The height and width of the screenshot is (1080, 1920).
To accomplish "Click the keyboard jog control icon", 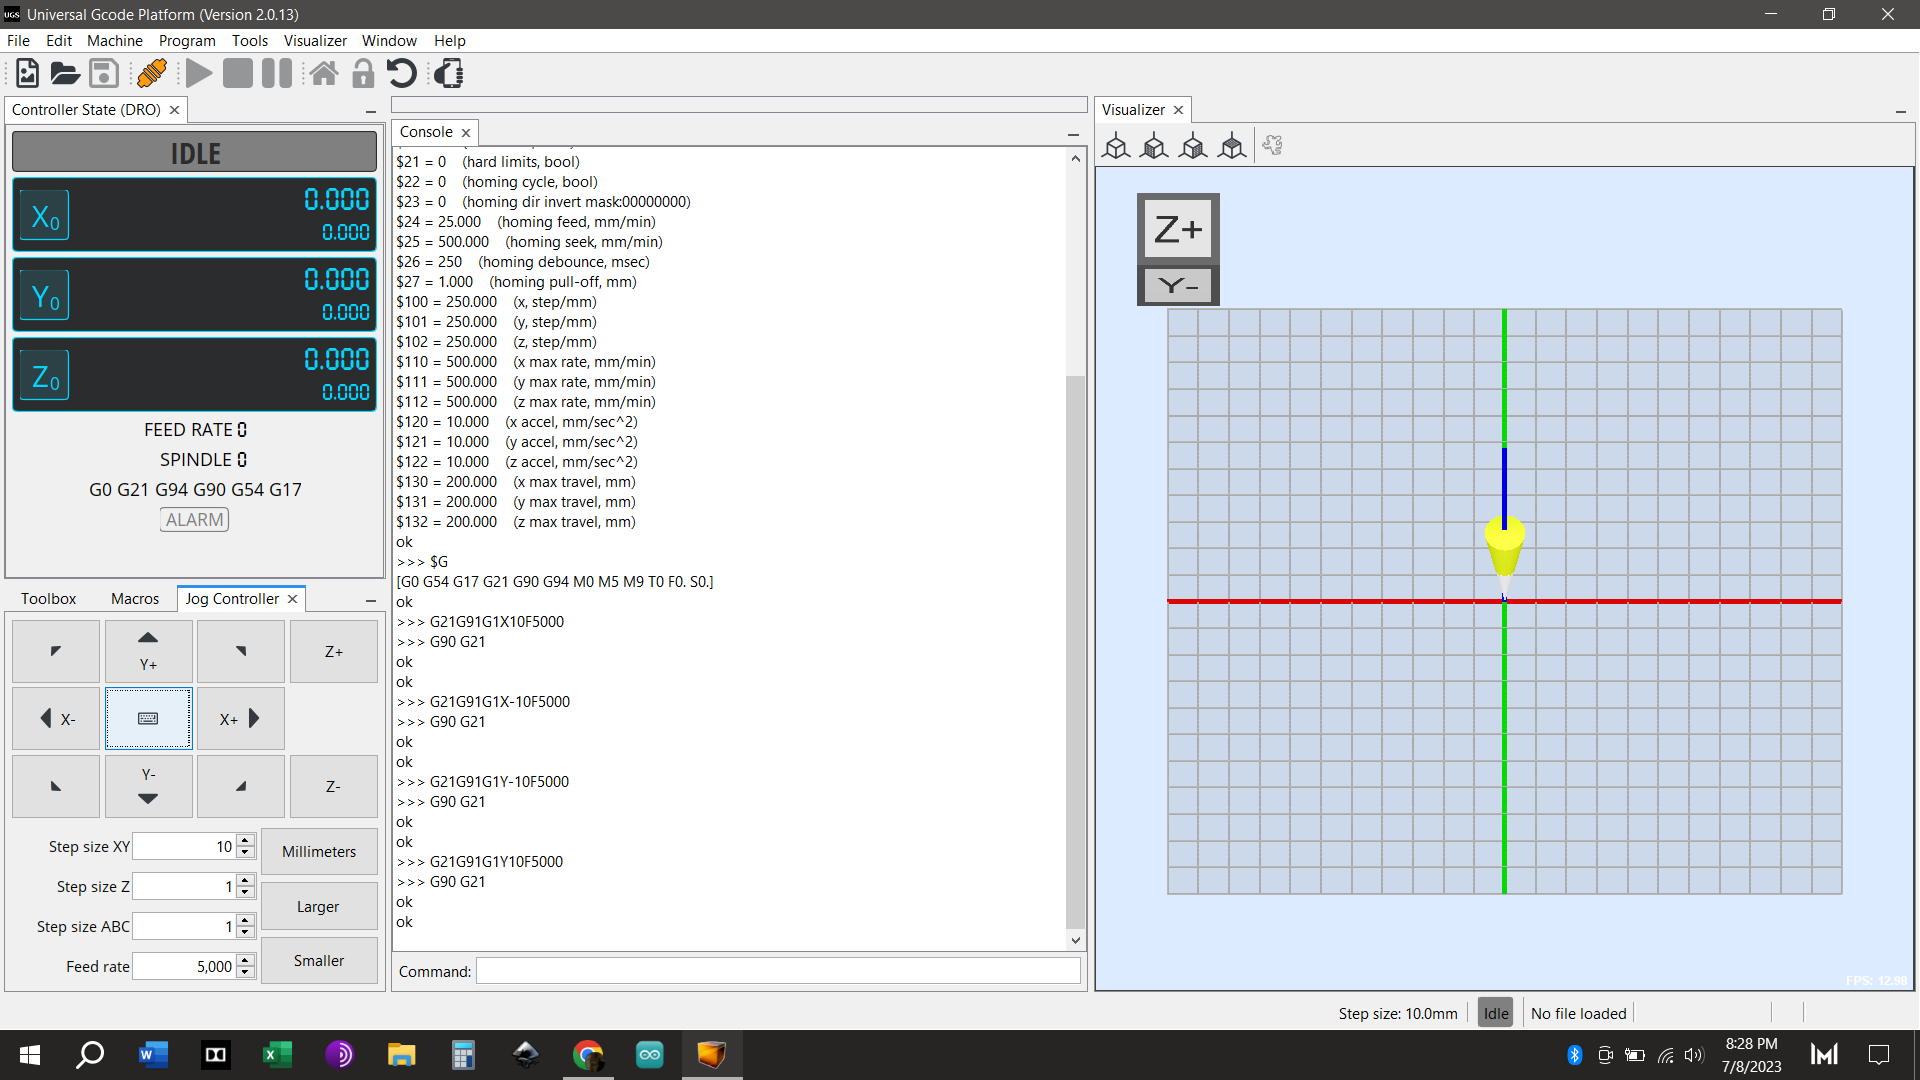I will [x=148, y=718].
